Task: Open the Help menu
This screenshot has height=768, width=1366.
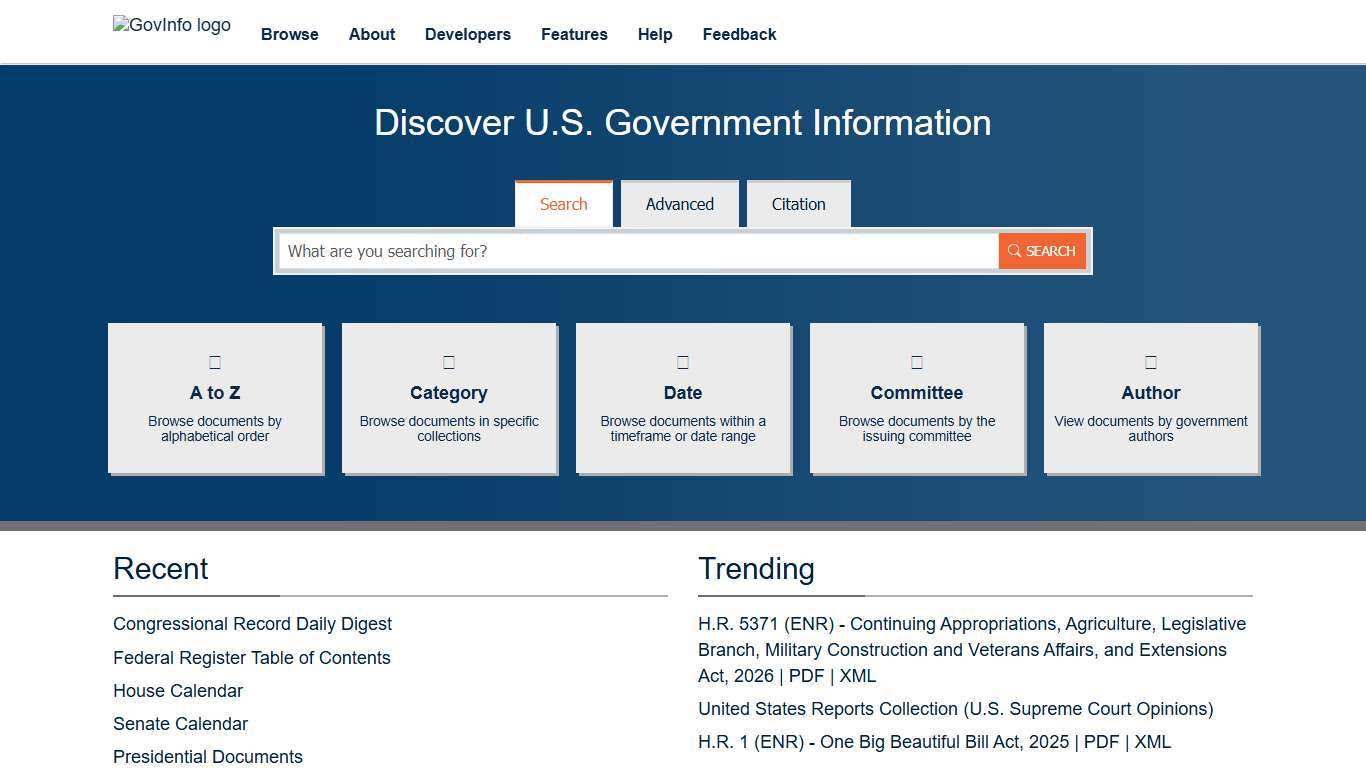Action: pos(655,34)
